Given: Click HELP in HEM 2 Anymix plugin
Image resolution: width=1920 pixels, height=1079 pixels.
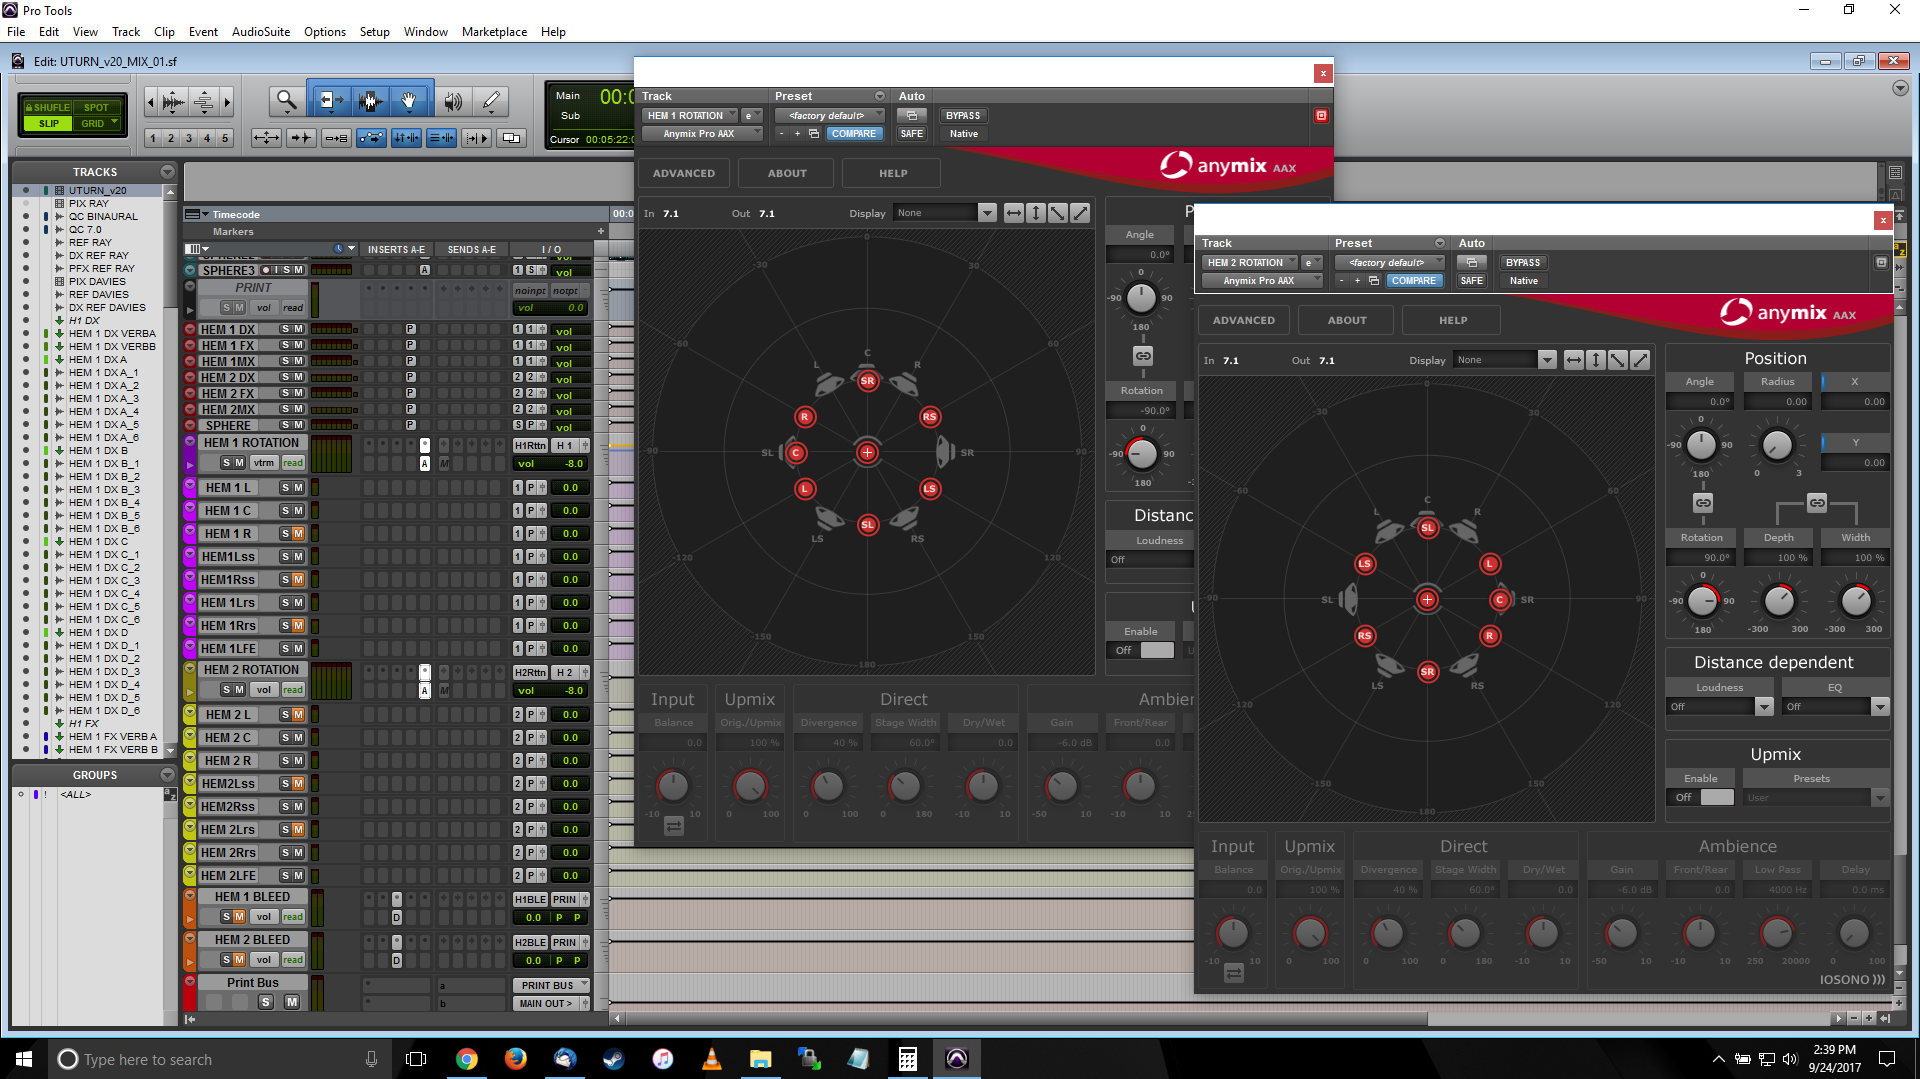Looking at the screenshot, I should 1452,320.
